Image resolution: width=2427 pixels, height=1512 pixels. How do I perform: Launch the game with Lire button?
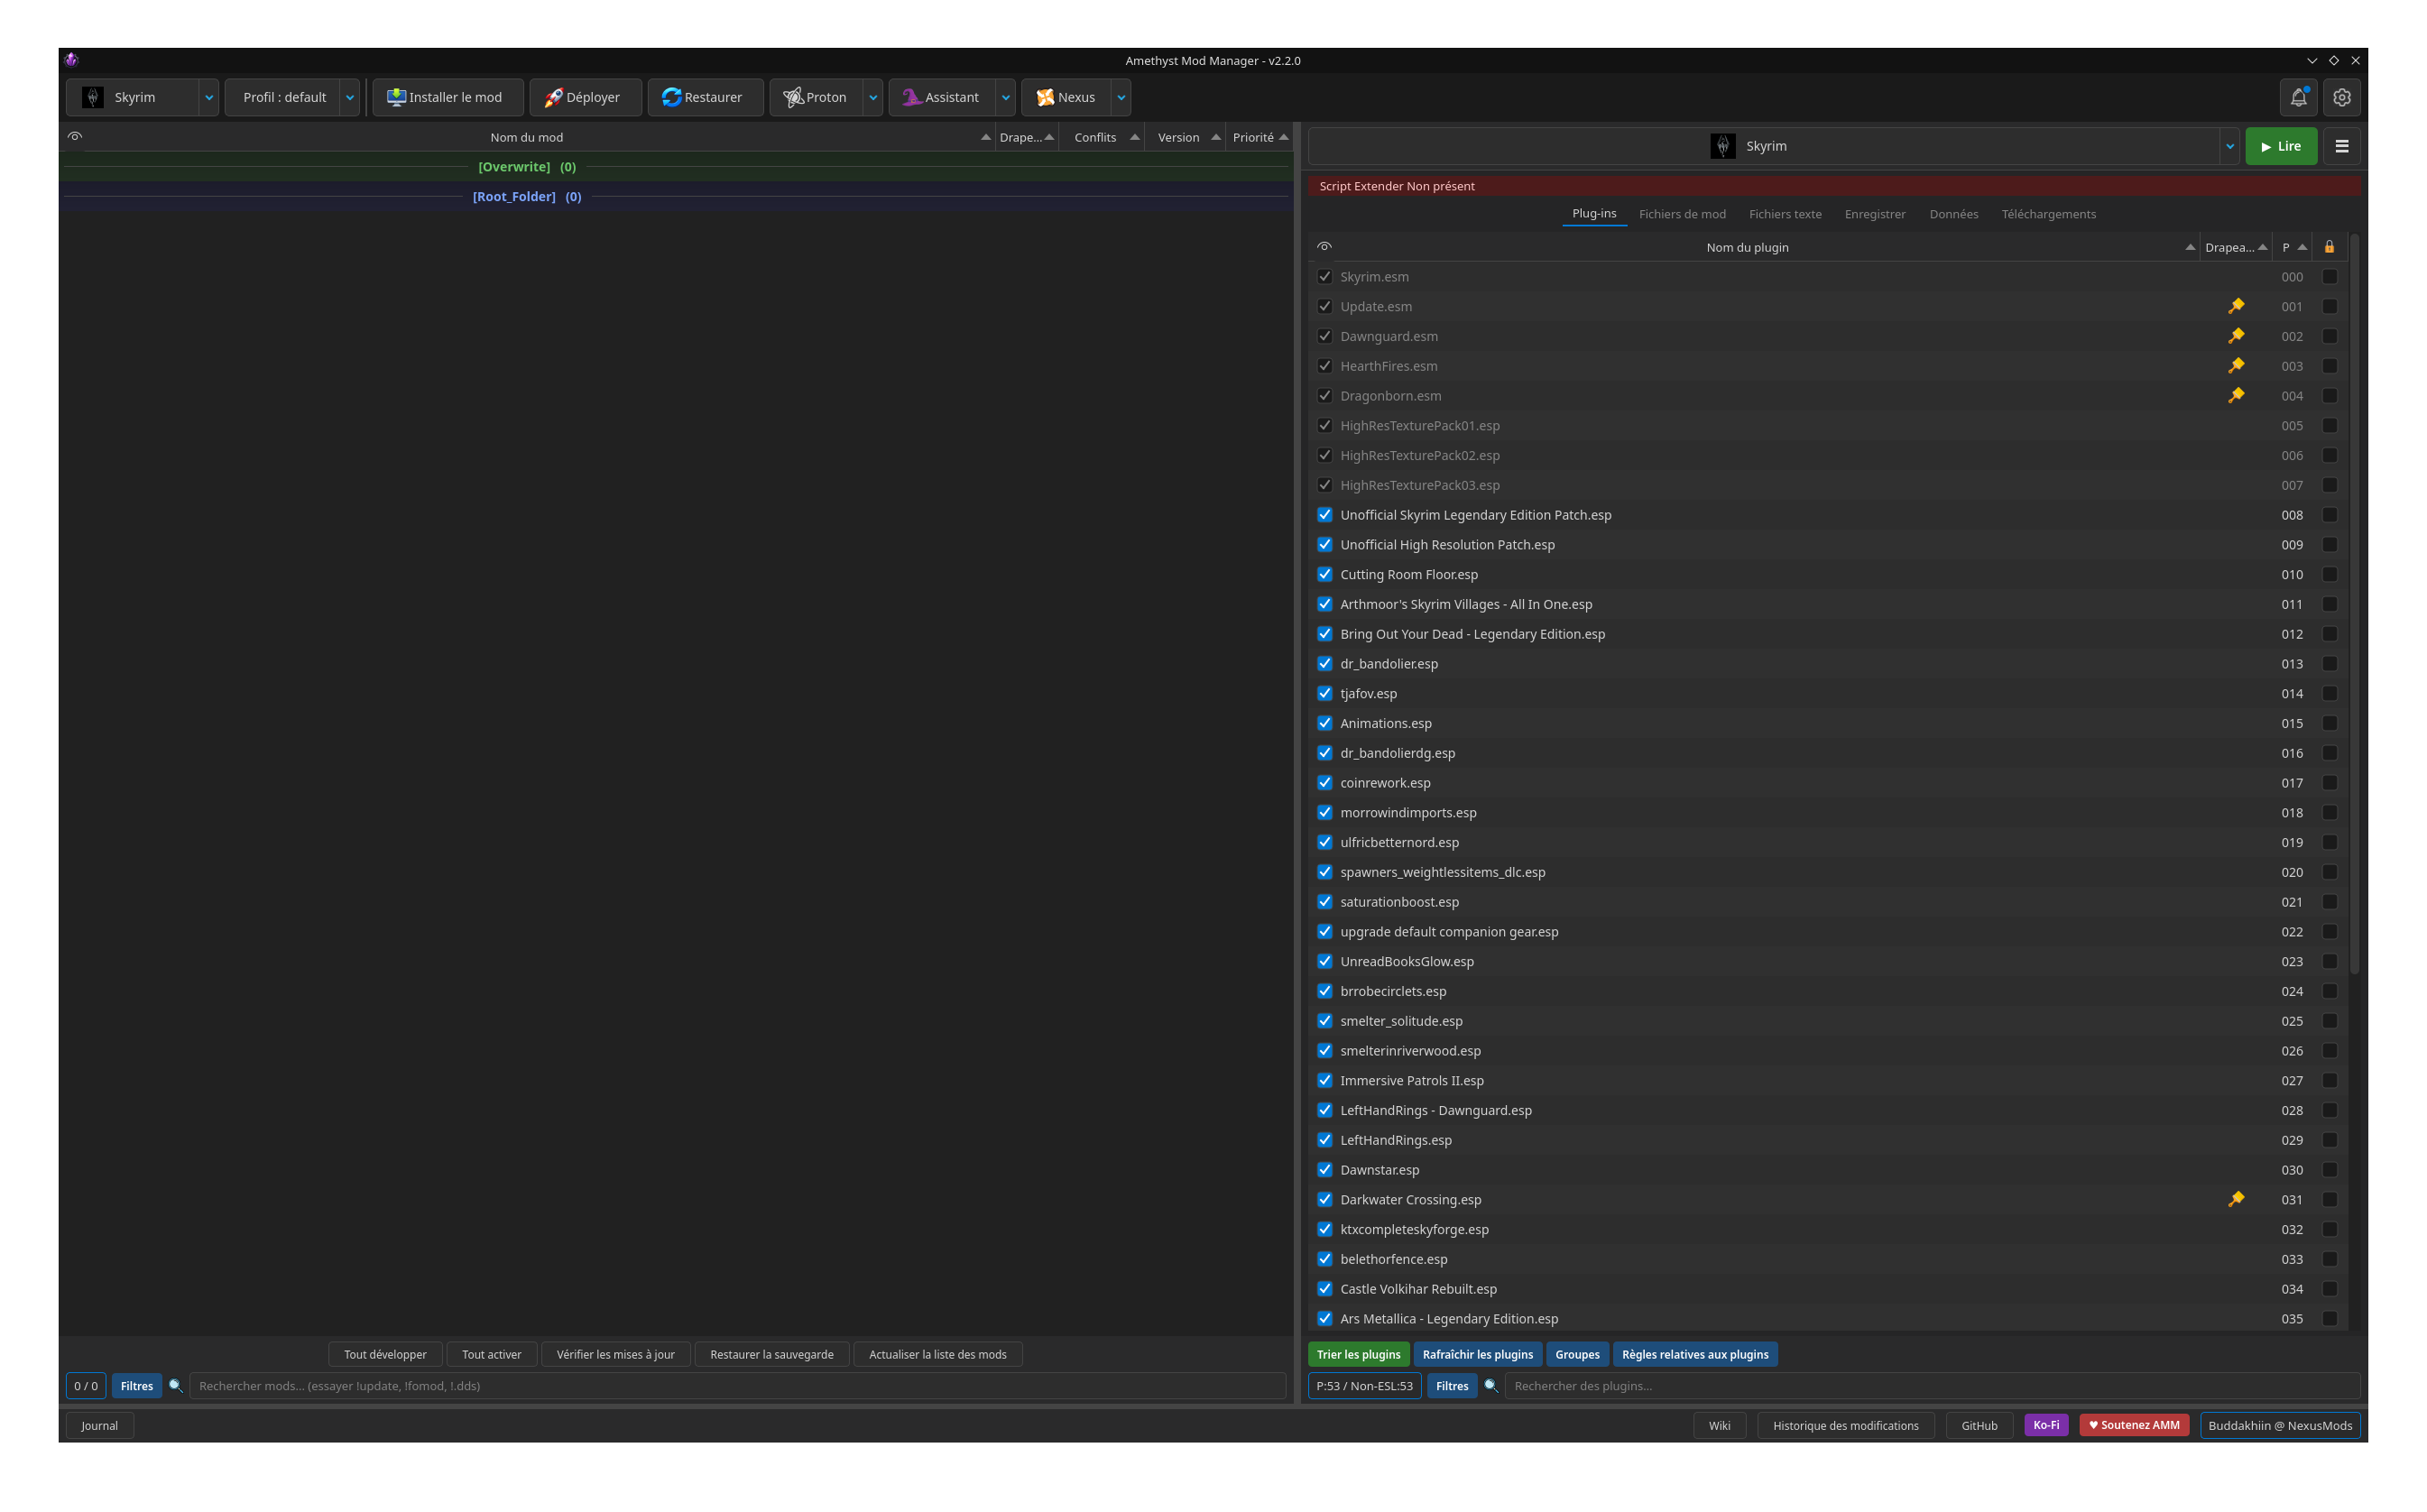tap(2281, 146)
